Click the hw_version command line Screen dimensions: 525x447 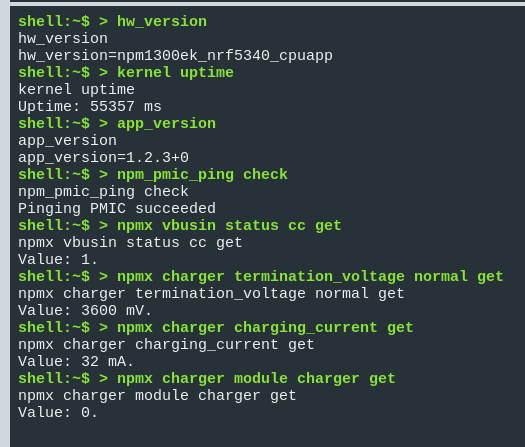tap(112, 22)
